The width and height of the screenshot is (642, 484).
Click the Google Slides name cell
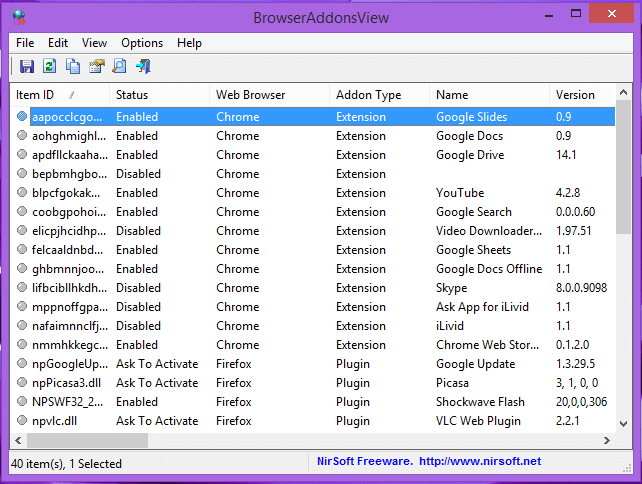[471, 117]
